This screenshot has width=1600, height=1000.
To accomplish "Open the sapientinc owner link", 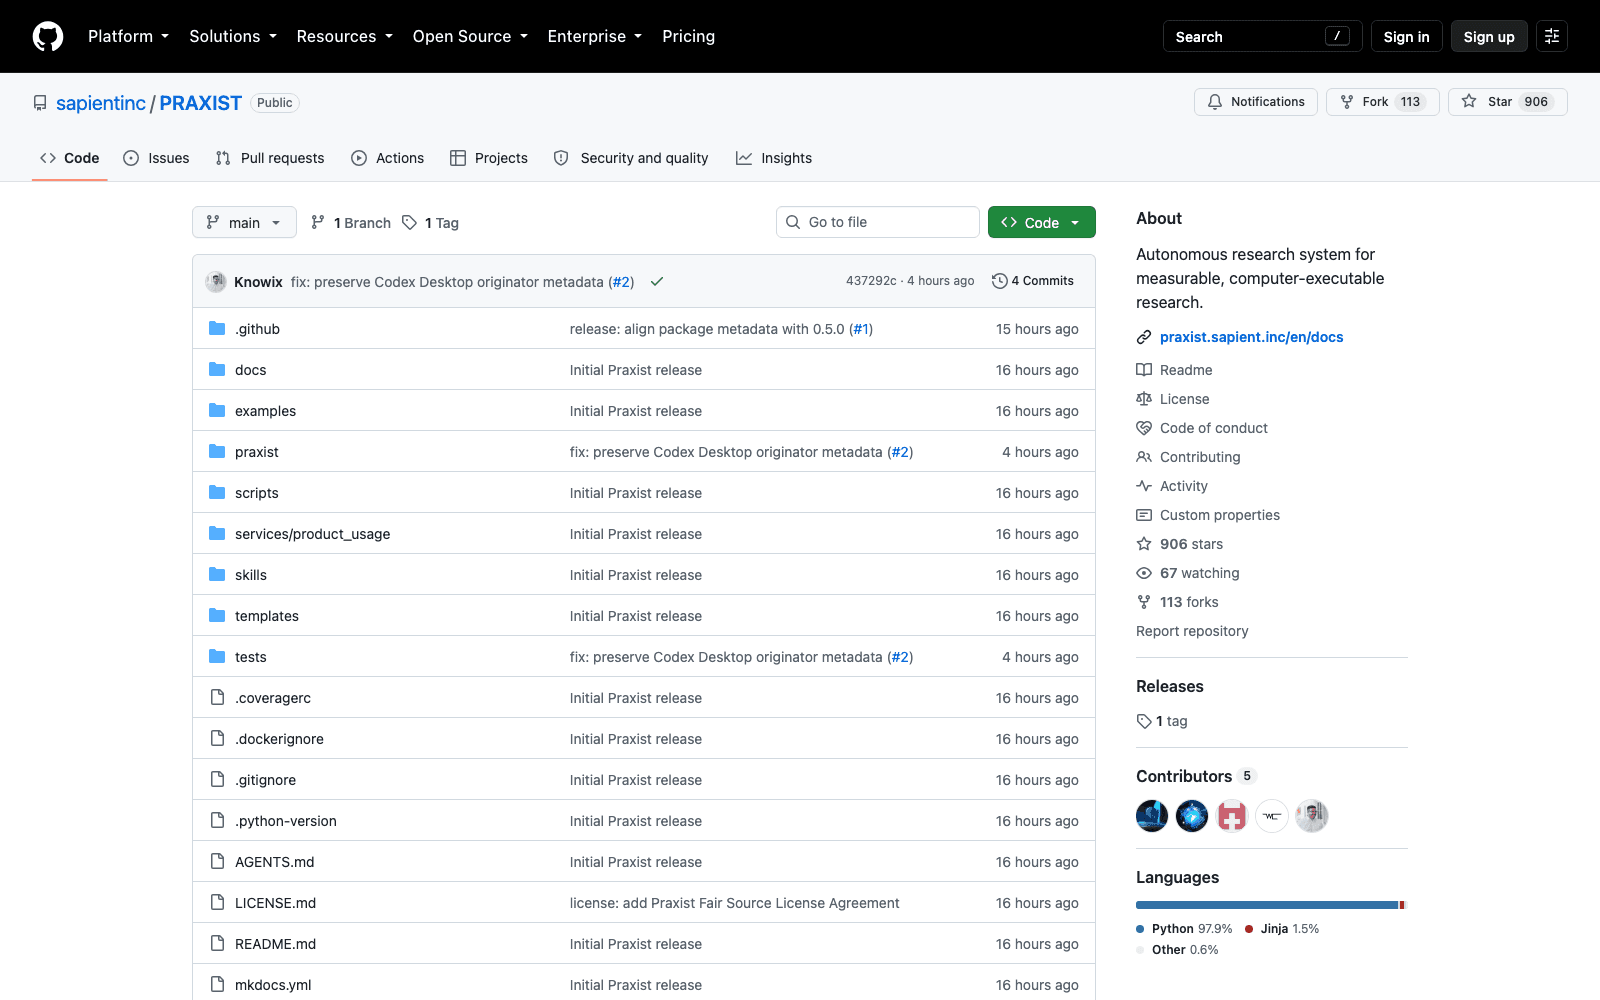I will click(x=101, y=103).
